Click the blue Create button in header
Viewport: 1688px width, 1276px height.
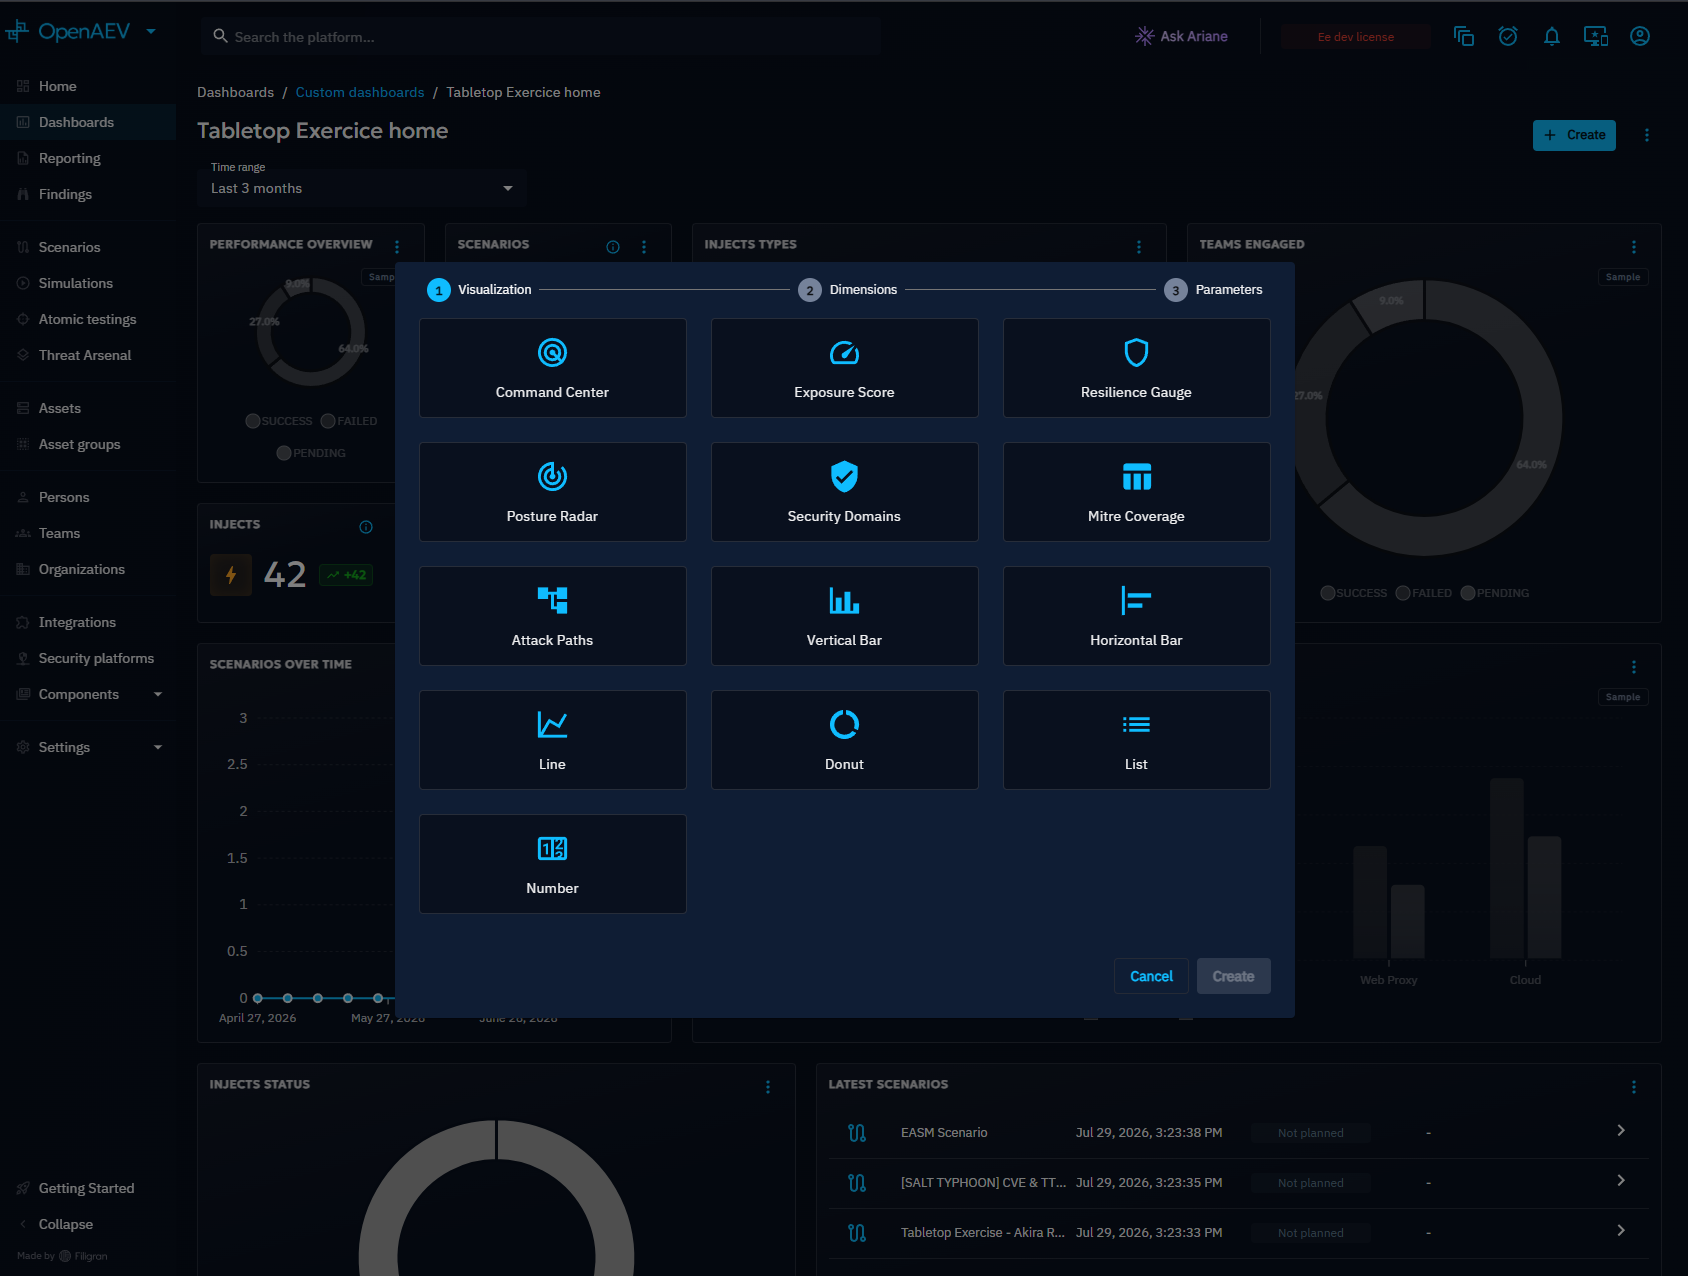point(1574,135)
